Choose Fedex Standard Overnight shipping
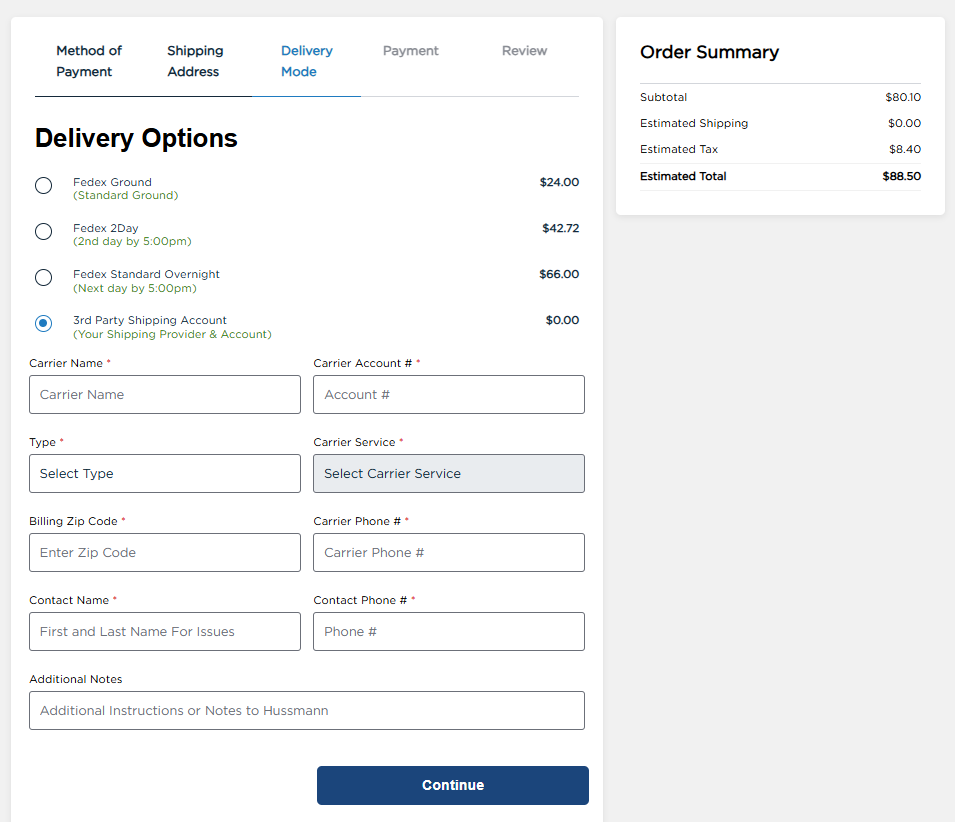The height and width of the screenshot is (822, 955). click(x=43, y=277)
